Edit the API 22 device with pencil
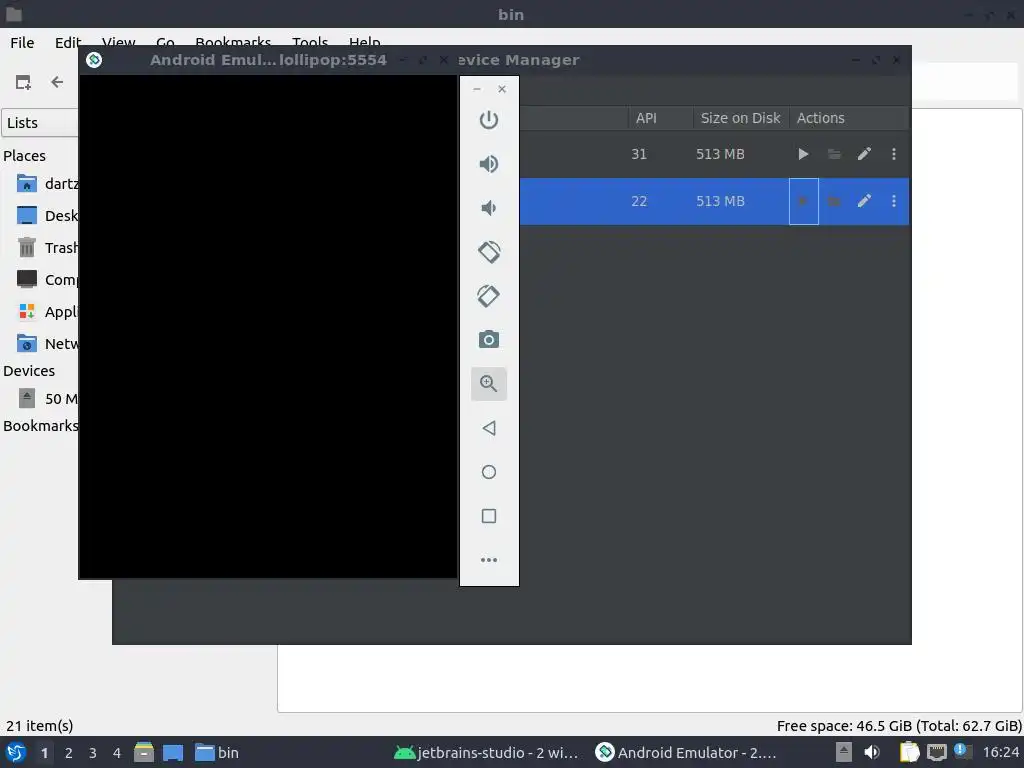Image resolution: width=1024 pixels, height=768 pixels. coord(864,201)
